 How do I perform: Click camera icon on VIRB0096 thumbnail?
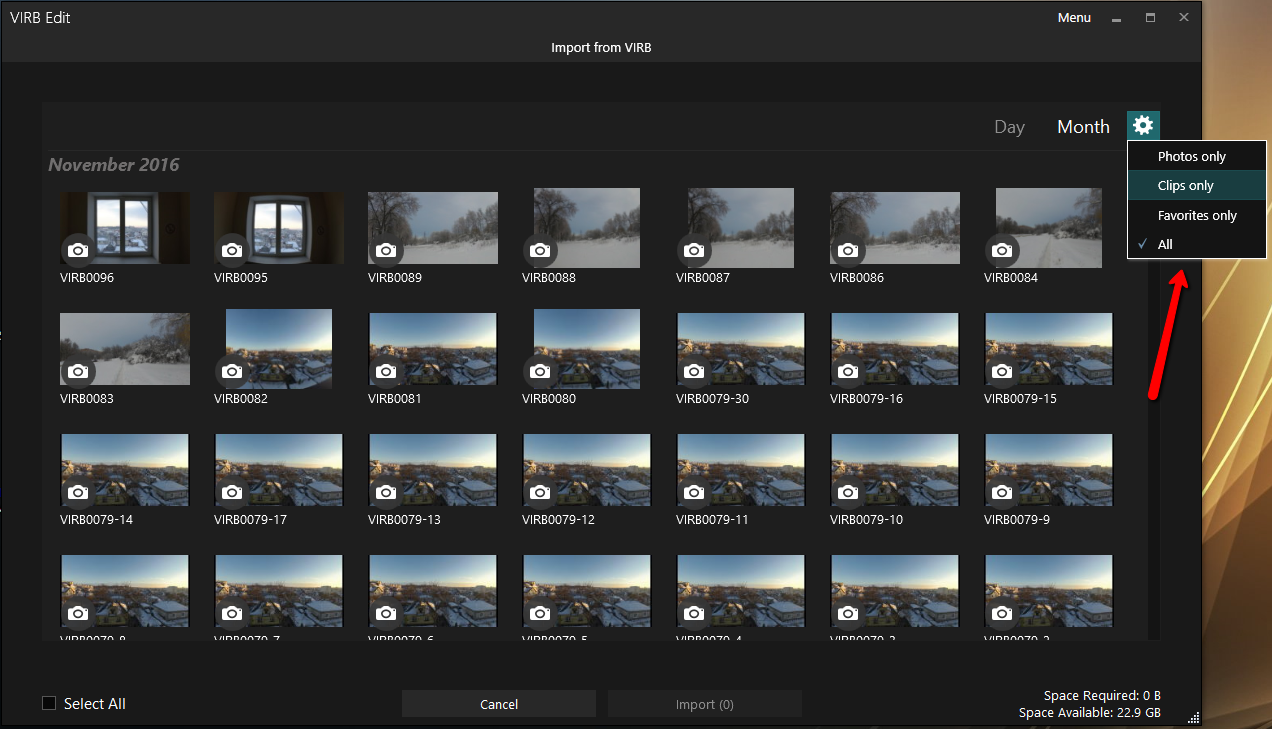point(78,250)
